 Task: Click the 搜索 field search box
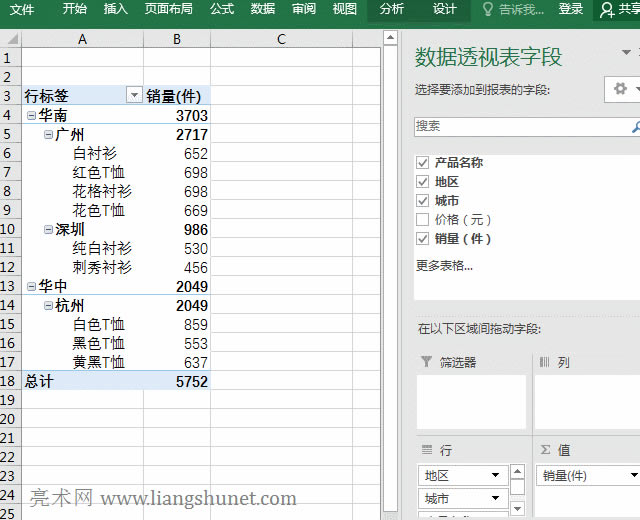pos(520,127)
